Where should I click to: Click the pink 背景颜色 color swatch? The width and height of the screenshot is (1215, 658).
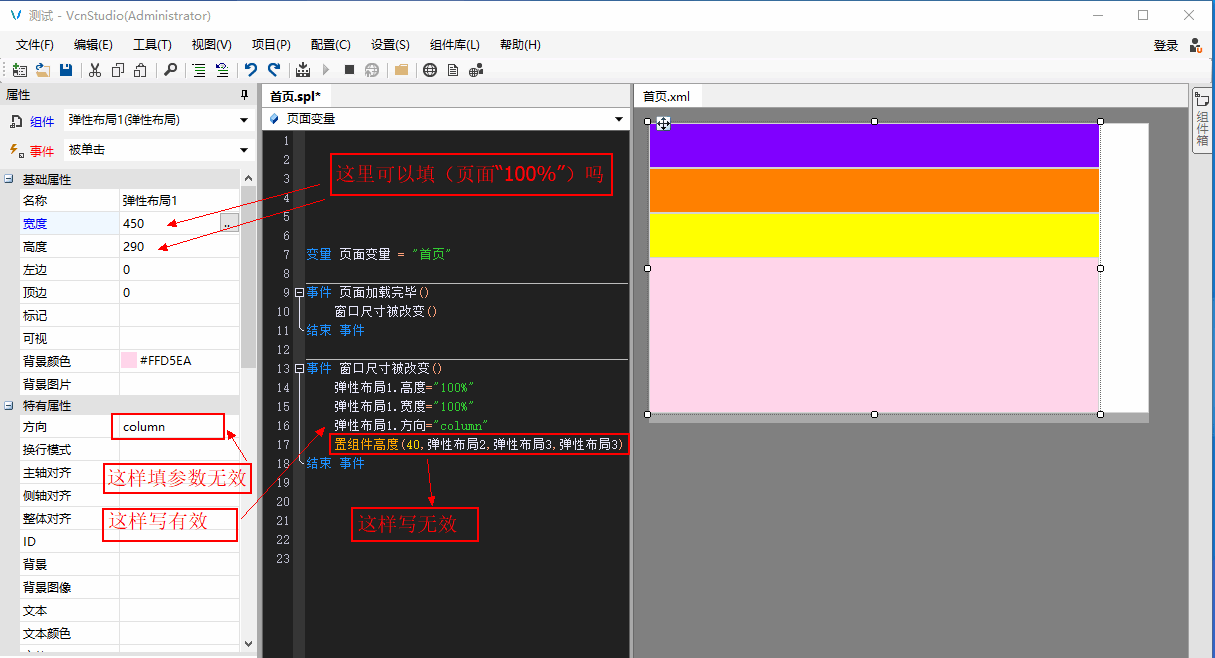click(x=129, y=361)
